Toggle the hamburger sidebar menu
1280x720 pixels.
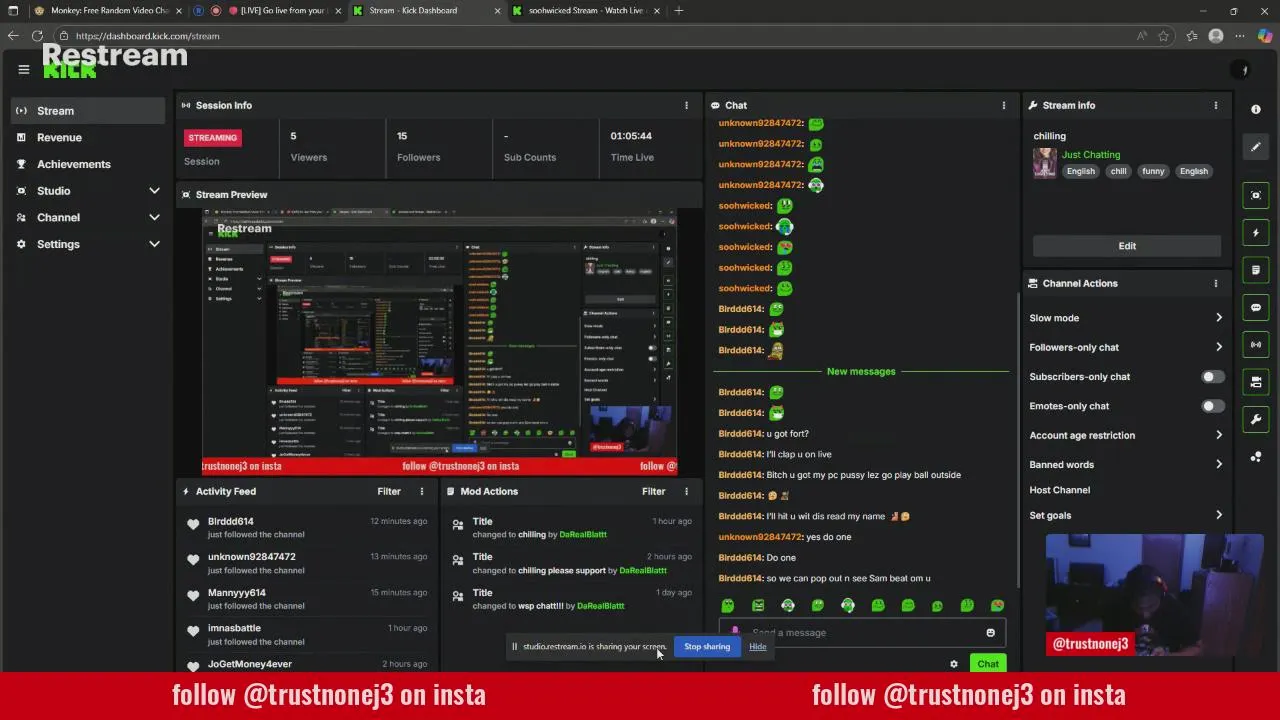(x=24, y=69)
